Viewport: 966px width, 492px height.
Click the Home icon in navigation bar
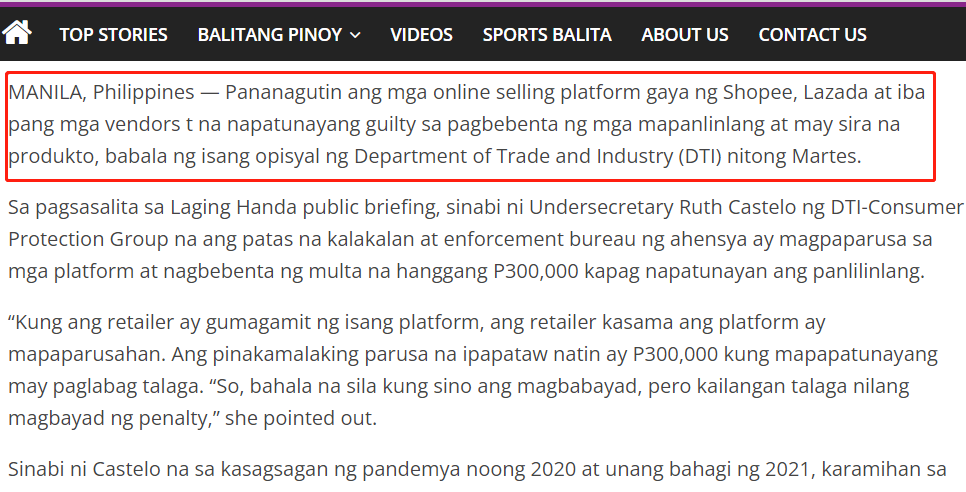(17, 33)
